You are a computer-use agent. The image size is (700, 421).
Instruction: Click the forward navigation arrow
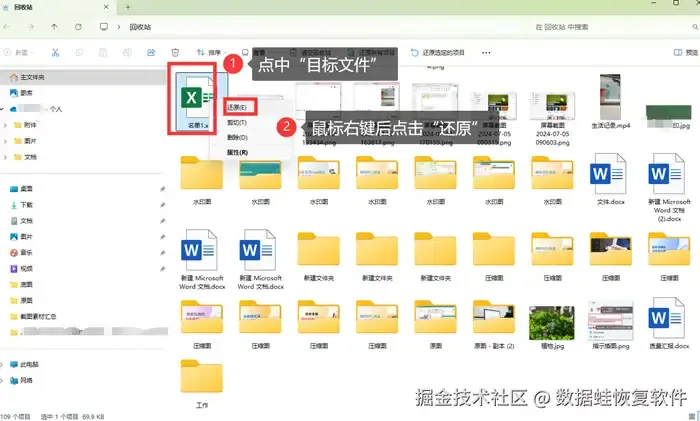pos(31,27)
